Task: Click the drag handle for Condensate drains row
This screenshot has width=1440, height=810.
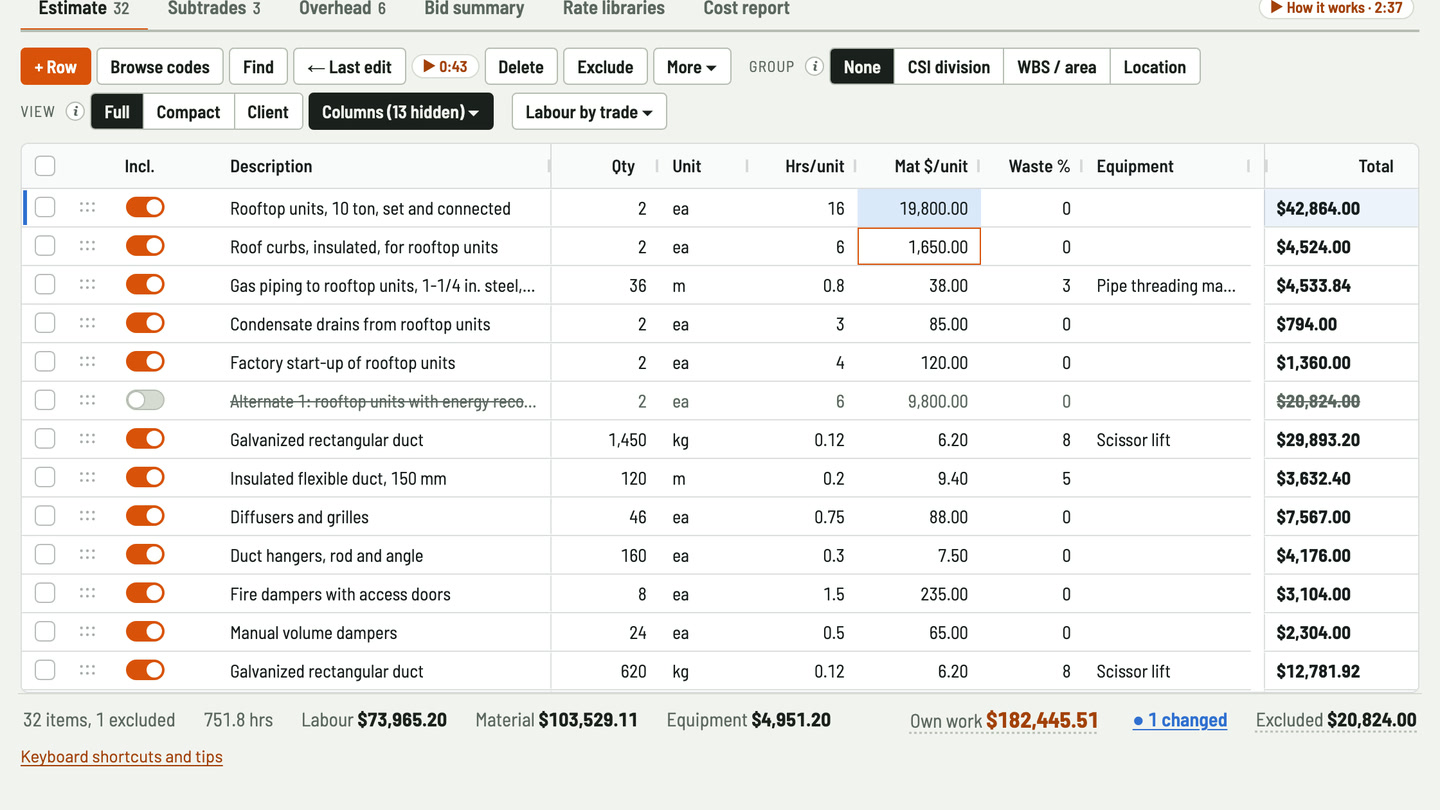Action: (87, 323)
